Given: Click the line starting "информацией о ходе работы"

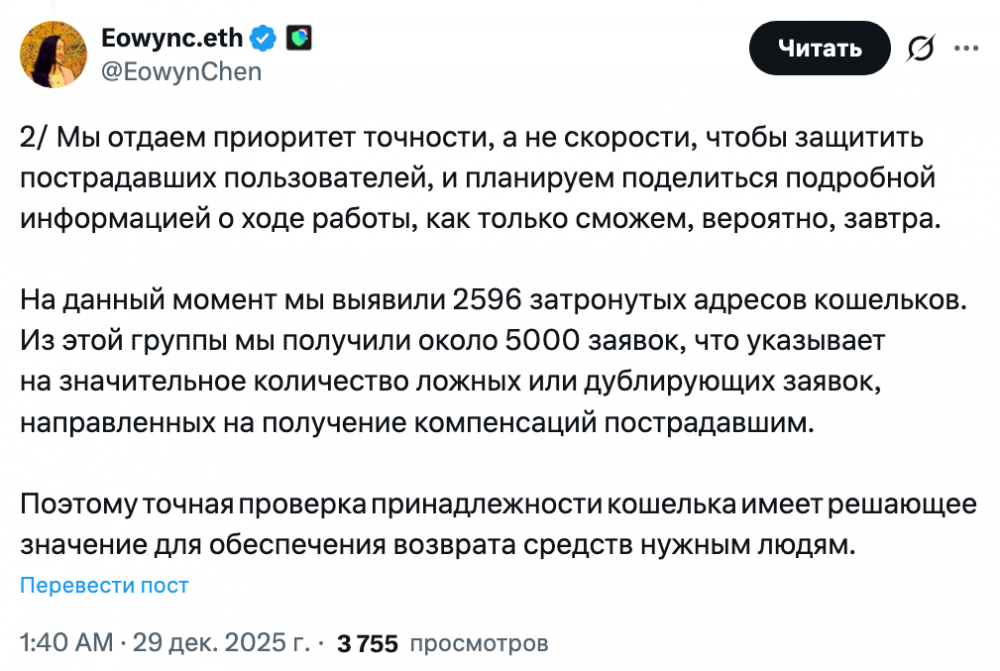Looking at the screenshot, I should pyautogui.click(x=481, y=219).
